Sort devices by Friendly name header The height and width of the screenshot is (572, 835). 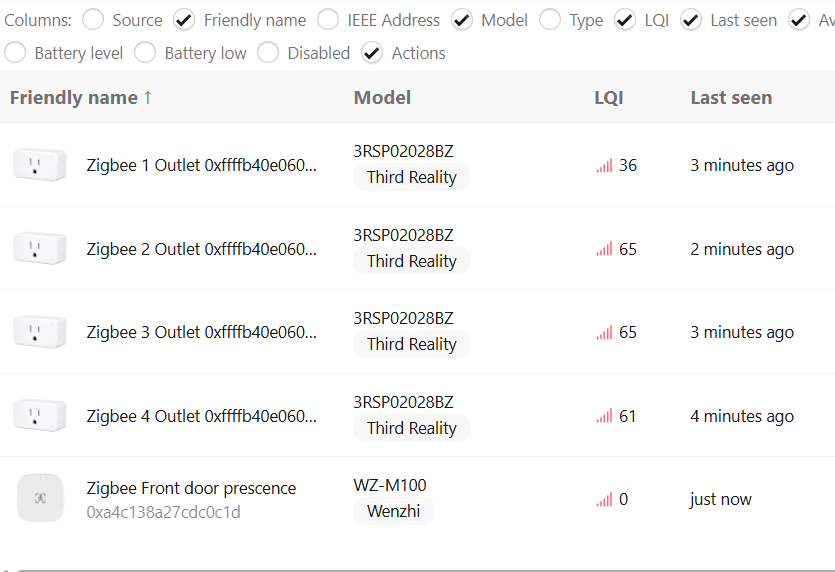(x=80, y=97)
